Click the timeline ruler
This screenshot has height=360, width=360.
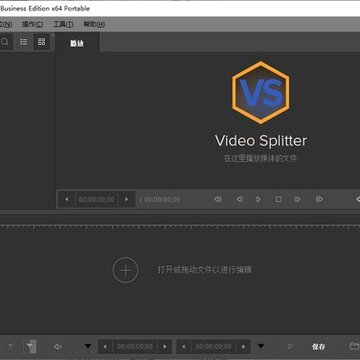[x=180, y=227]
